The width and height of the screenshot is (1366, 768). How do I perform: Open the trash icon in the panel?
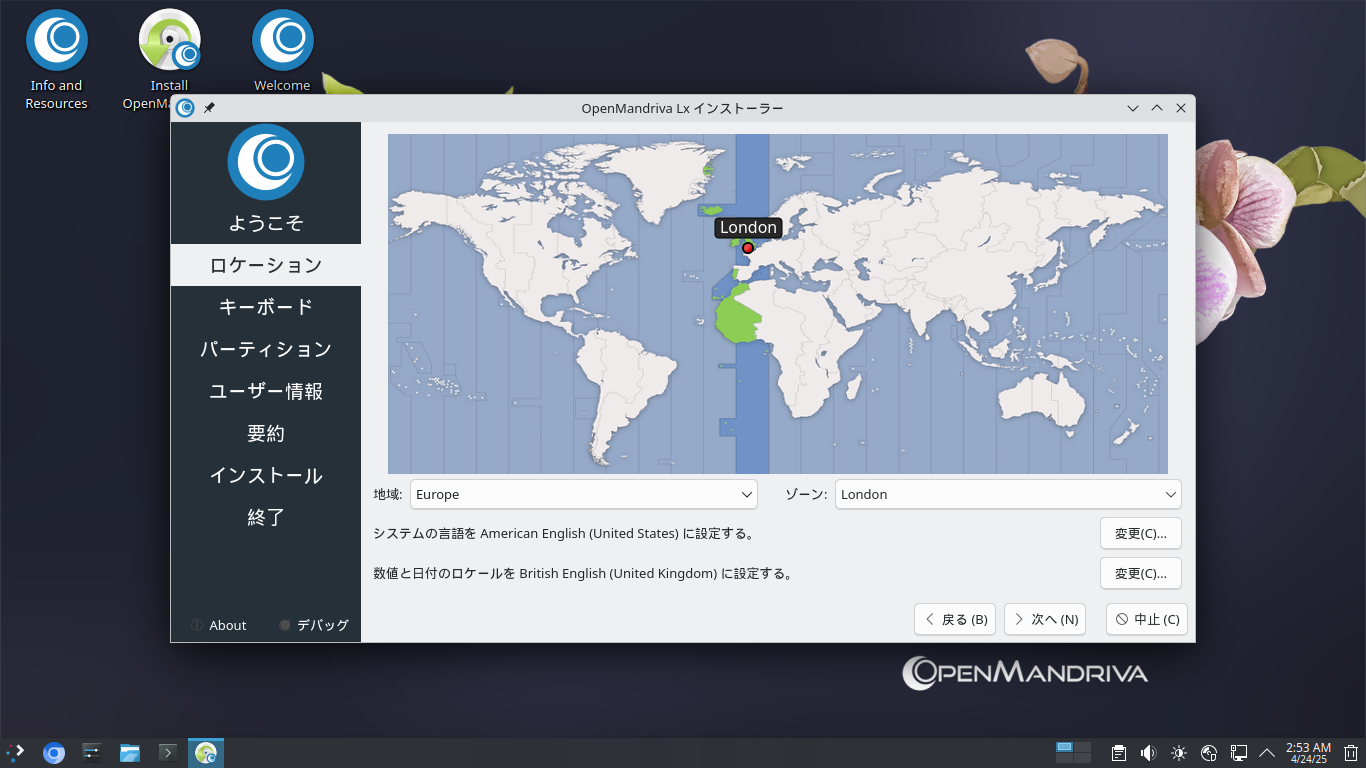pyautogui.click(x=1351, y=753)
